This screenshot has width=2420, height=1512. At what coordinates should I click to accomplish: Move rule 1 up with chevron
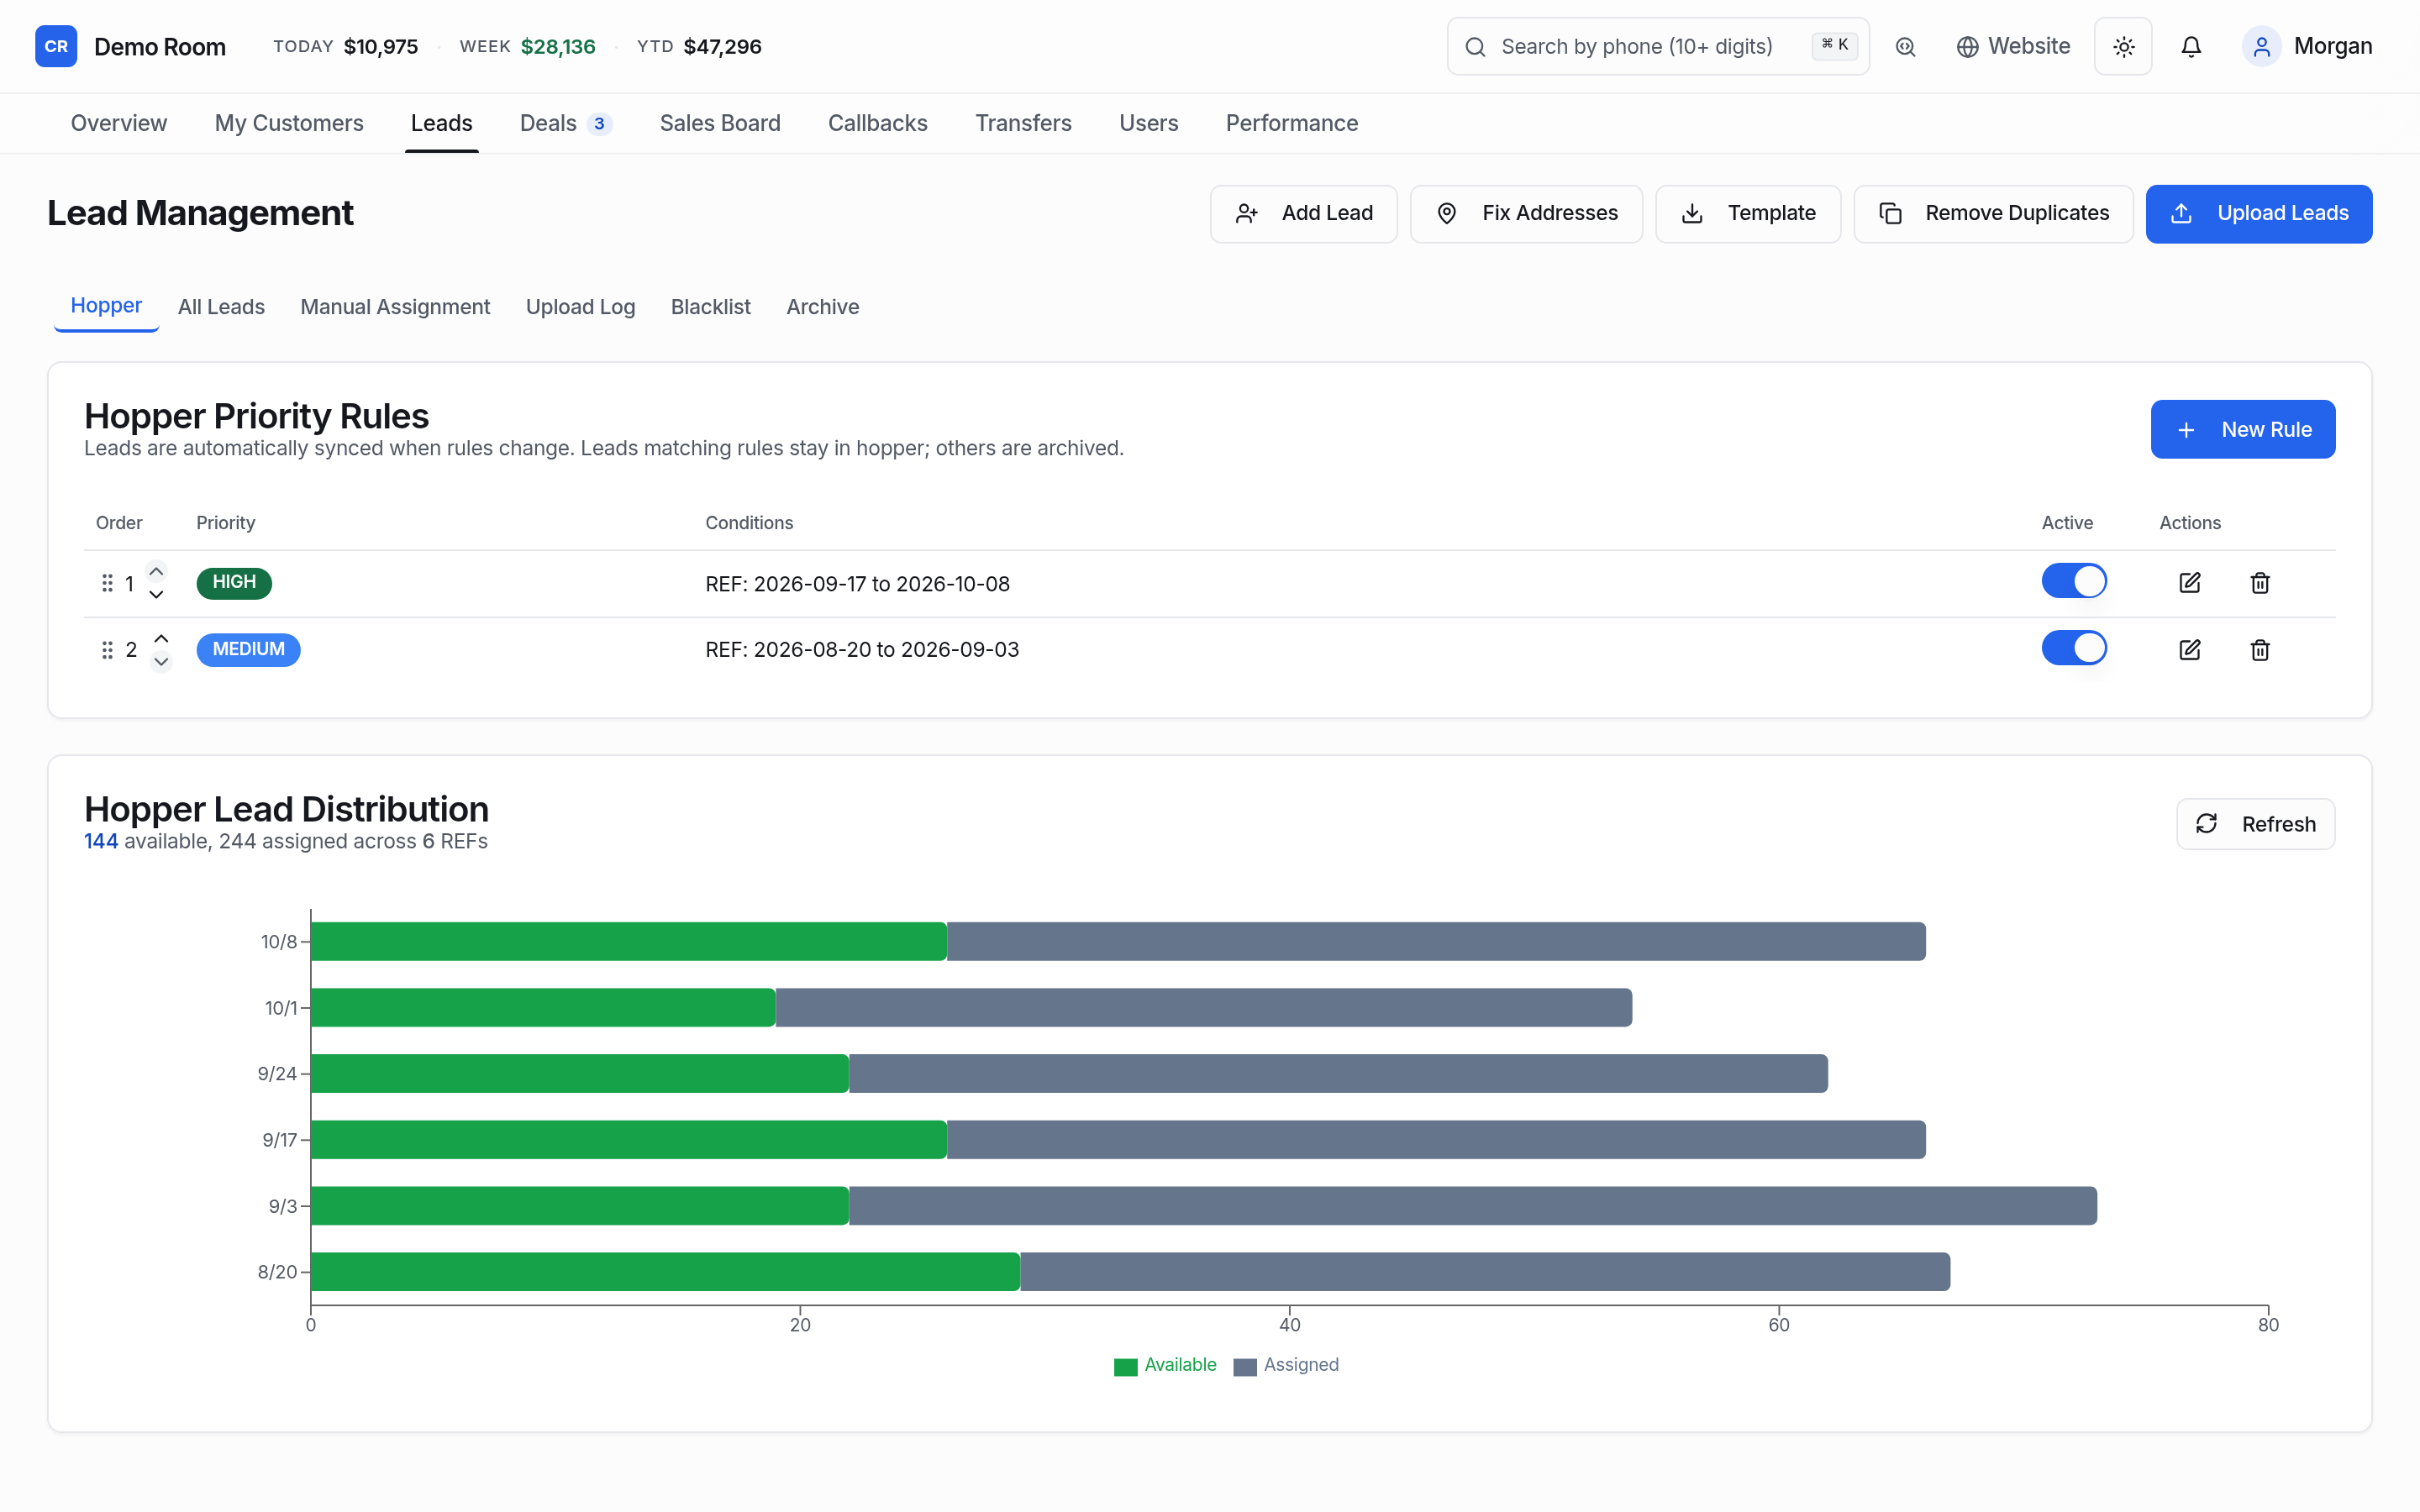tap(156, 571)
